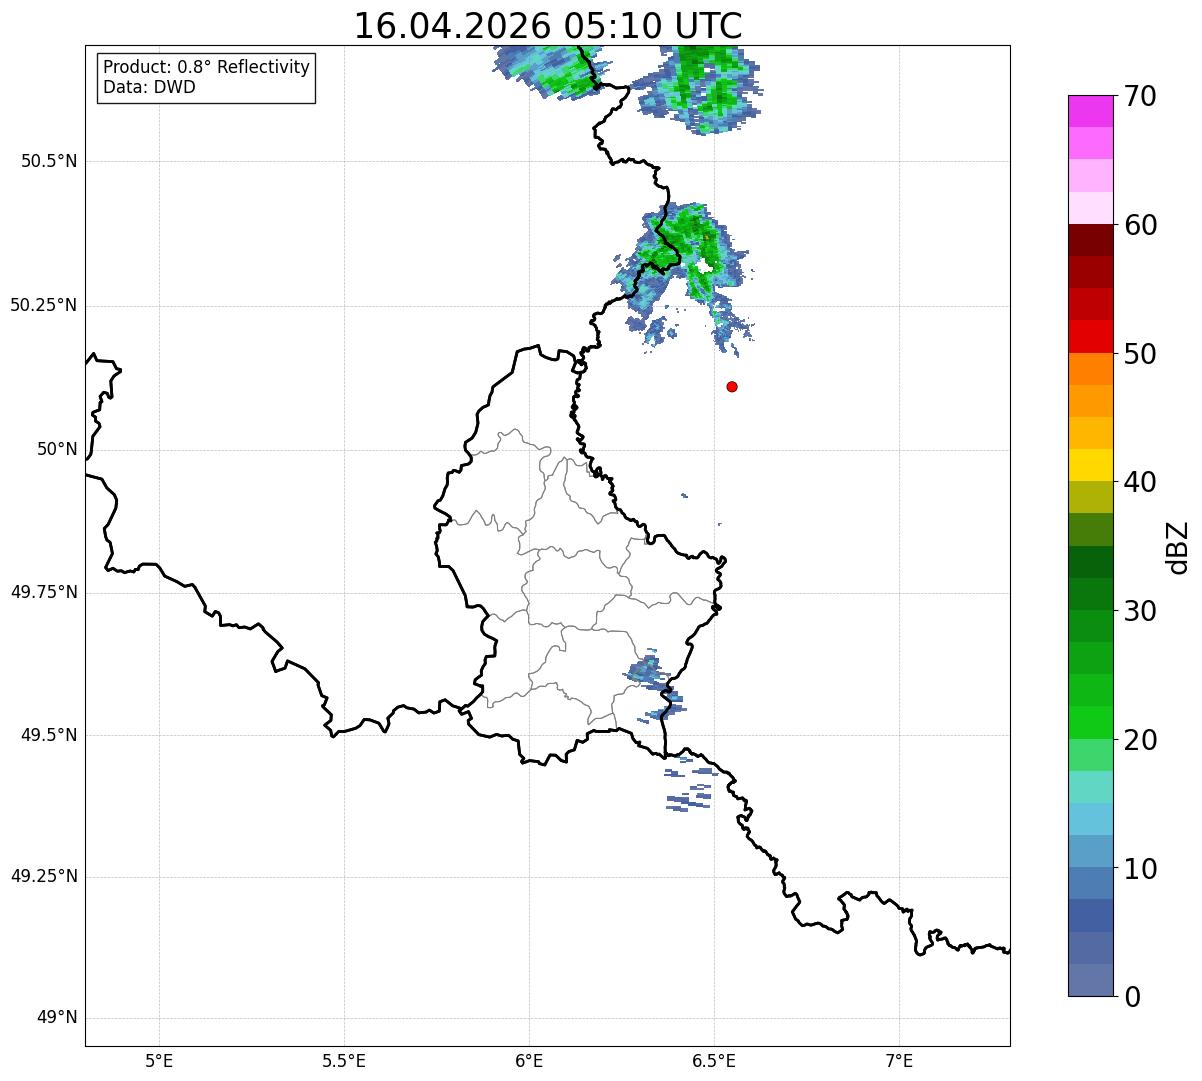This screenshot has width=1202, height=1081.
Task: Click the dark red 60 dBZ colorbar band
Action: [x=1084, y=240]
